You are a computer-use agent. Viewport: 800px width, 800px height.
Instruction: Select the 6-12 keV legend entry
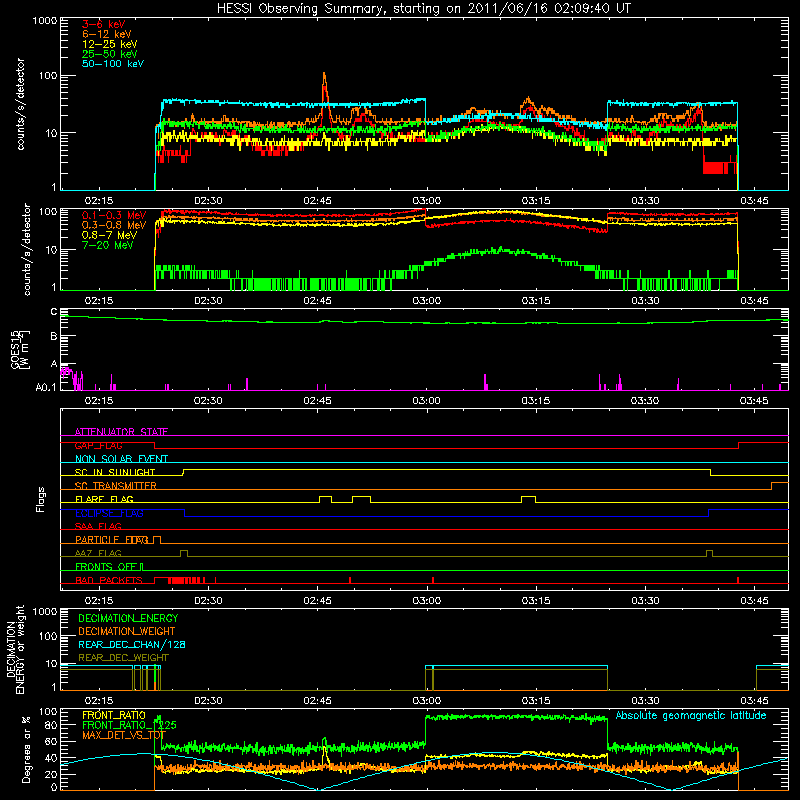pyautogui.click(x=107, y=34)
